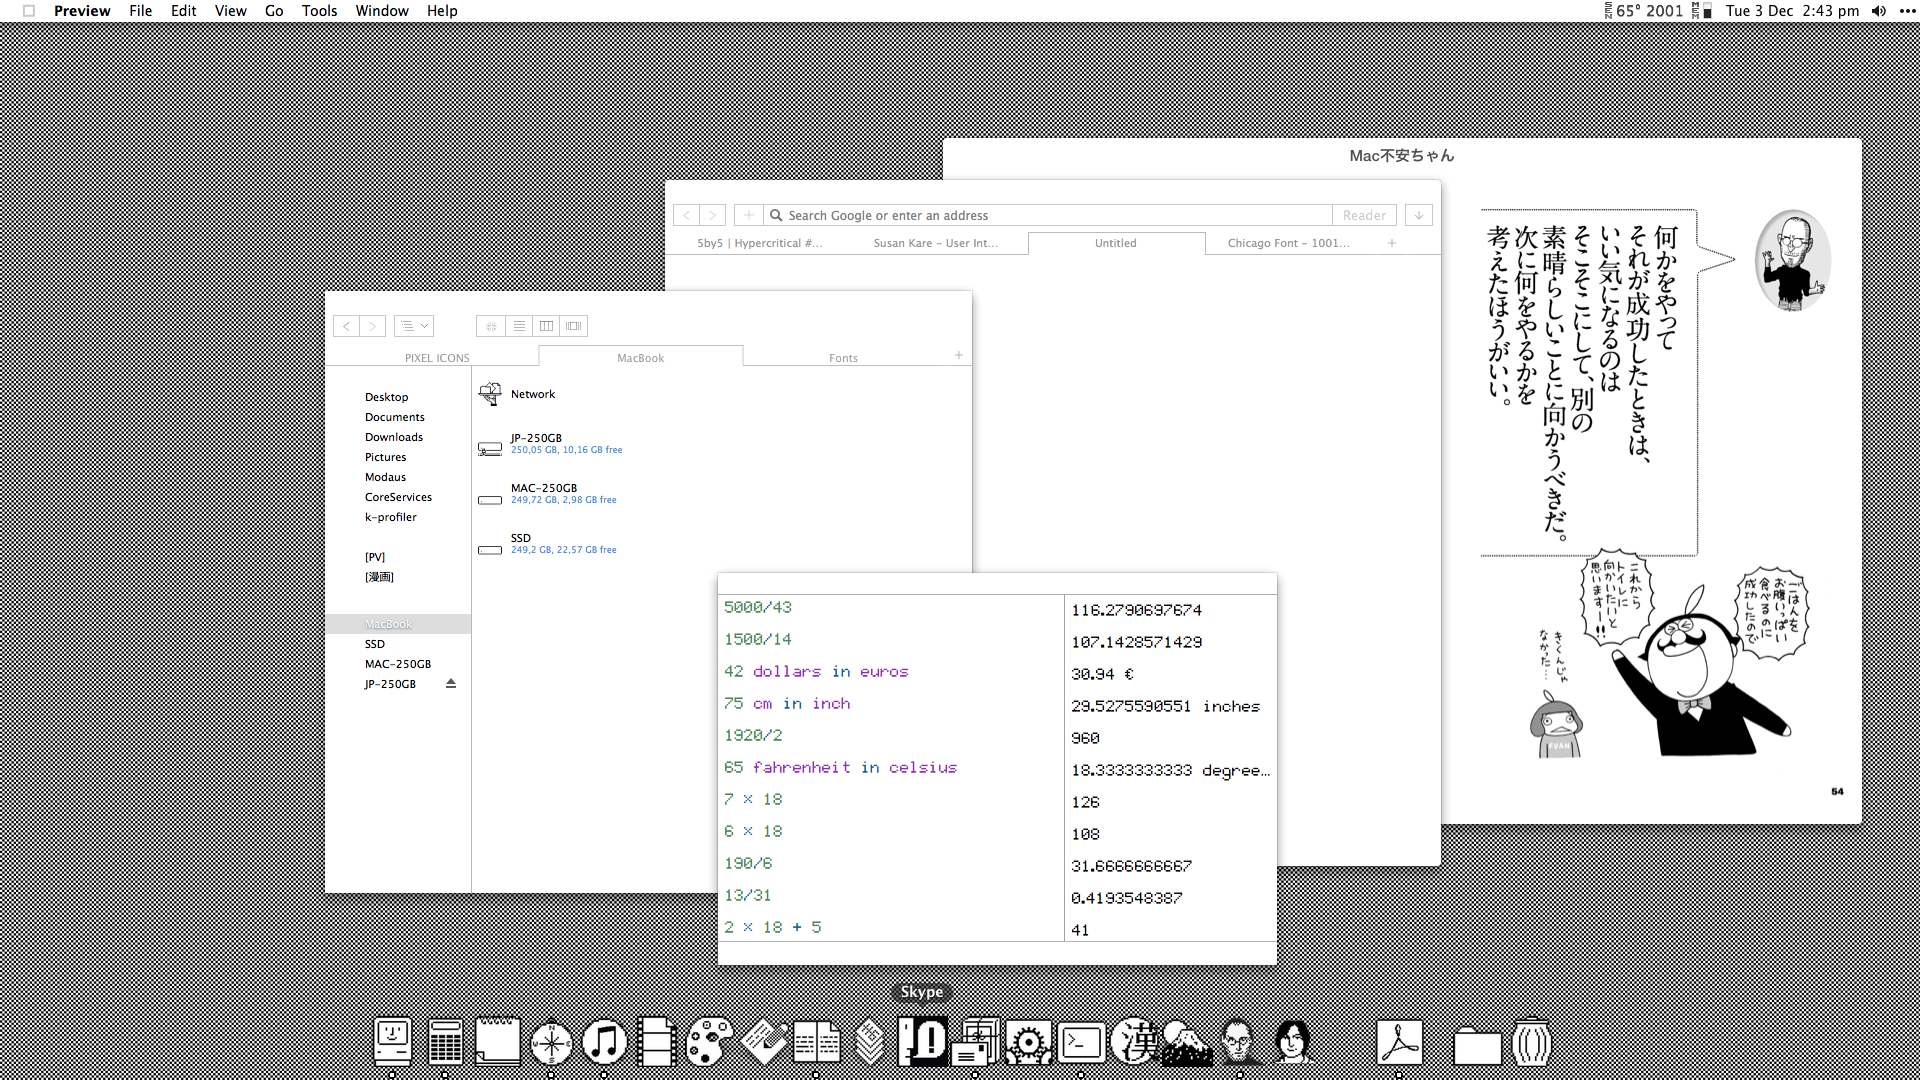Open the volume control in menu bar
The image size is (1920, 1080).
[1879, 11]
